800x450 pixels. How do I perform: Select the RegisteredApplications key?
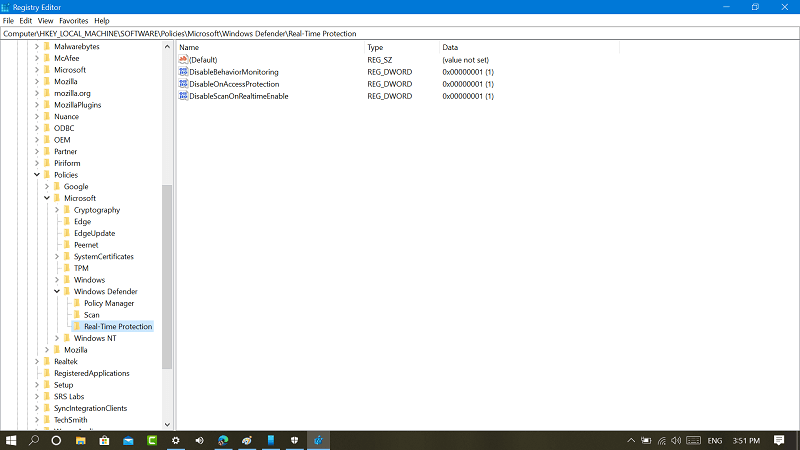[x=92, y=373]
